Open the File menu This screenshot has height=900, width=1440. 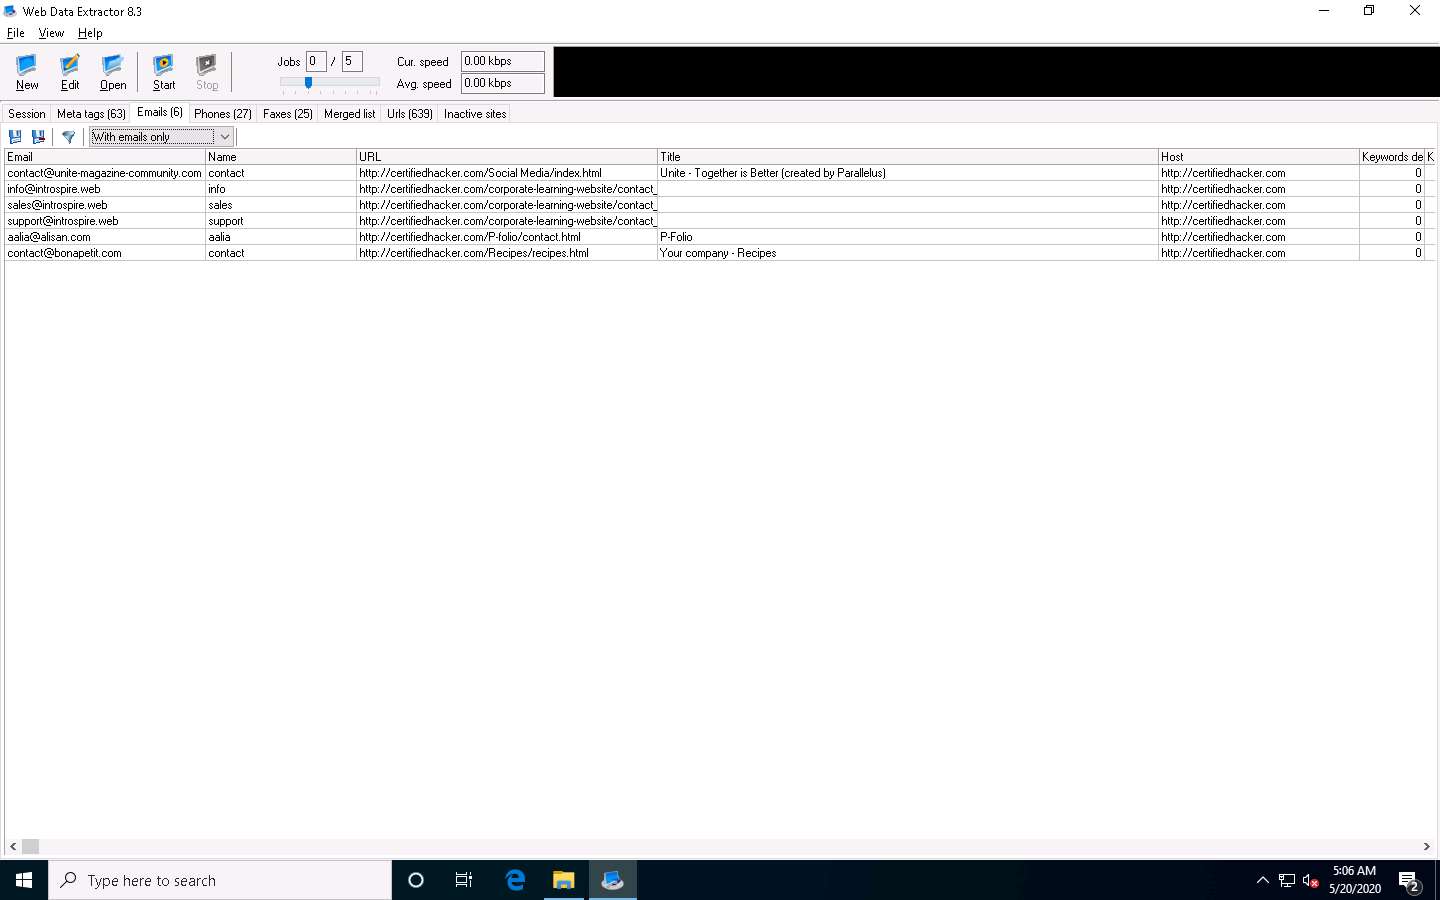click(x=16, y=33)
